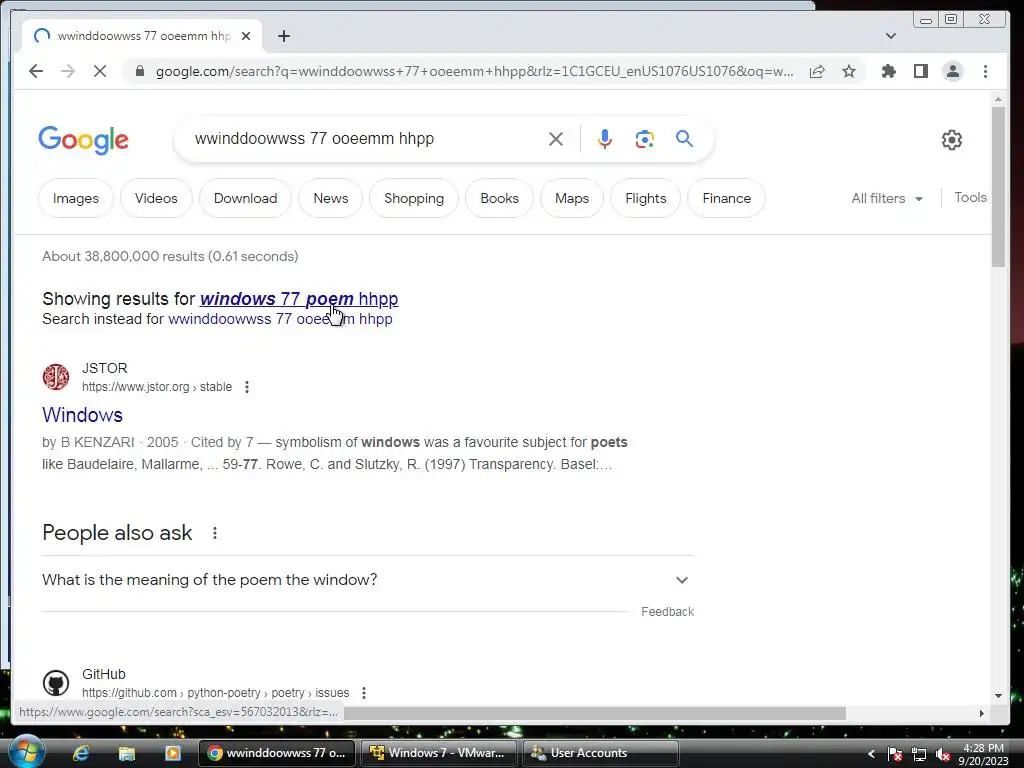The height and width of the screenshot is (768, 1024).
Task: Open People also ask options menu
Action: click(215, 534)
